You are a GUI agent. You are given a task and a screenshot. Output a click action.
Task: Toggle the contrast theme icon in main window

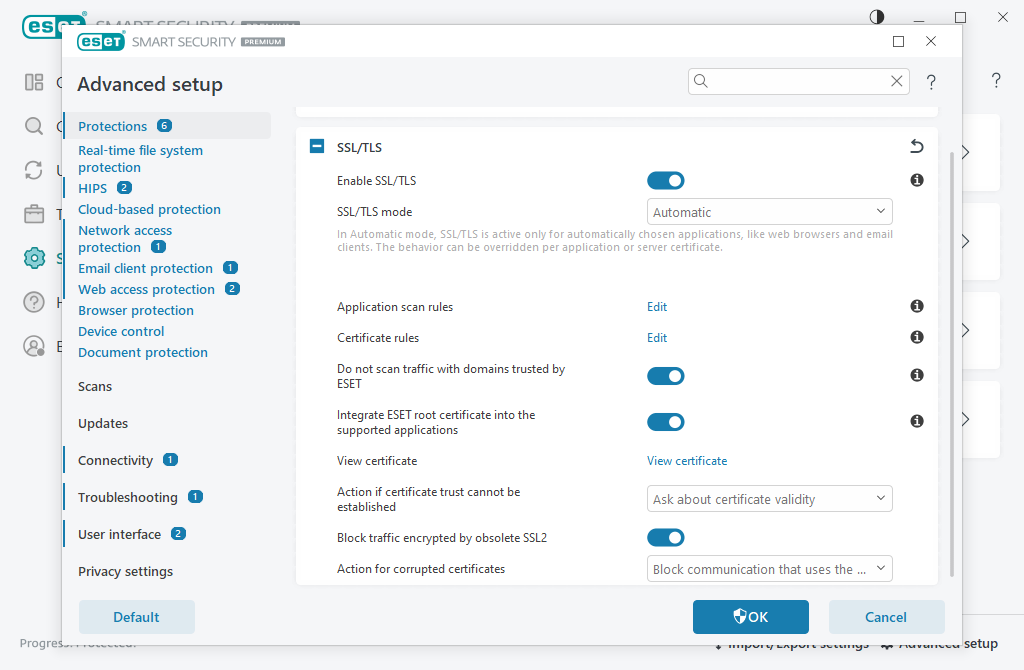click(x=876, y=17)
